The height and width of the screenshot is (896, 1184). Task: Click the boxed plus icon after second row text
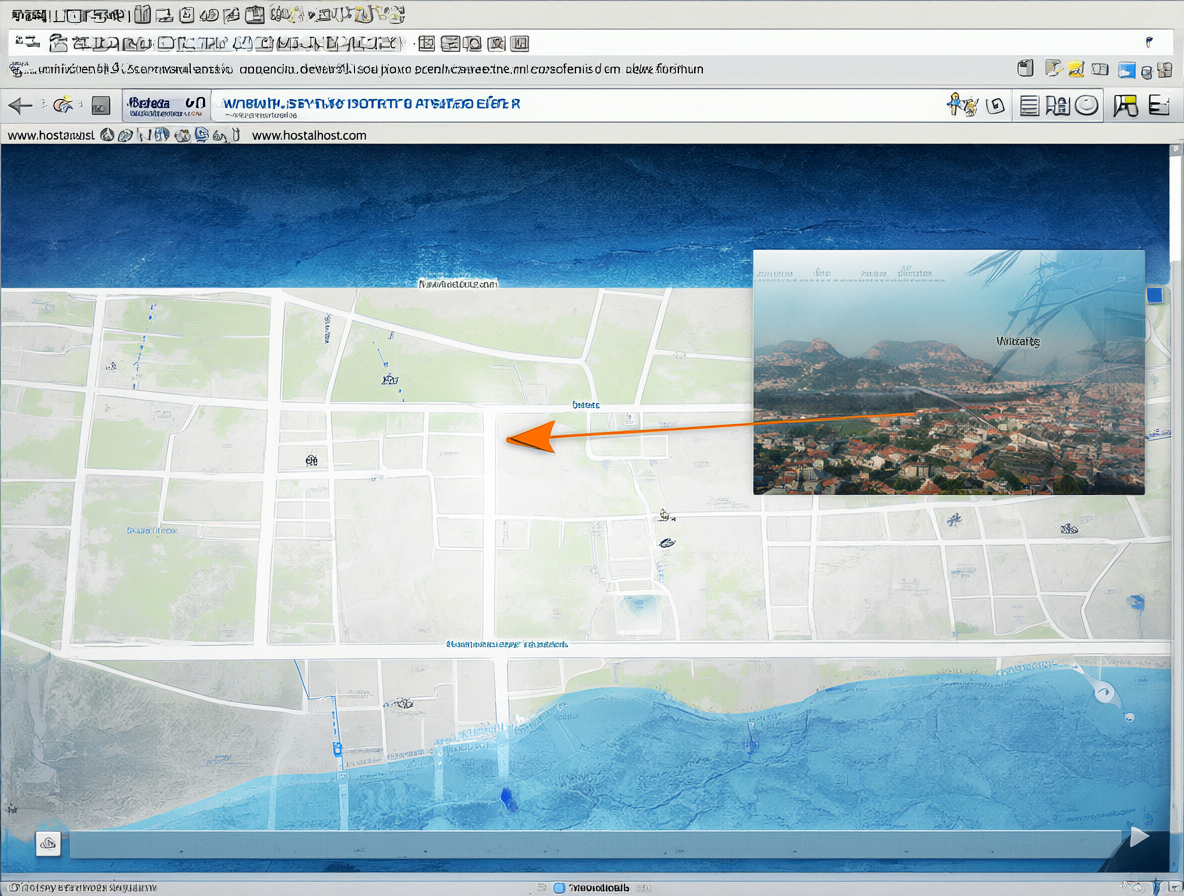pos(427,43)
